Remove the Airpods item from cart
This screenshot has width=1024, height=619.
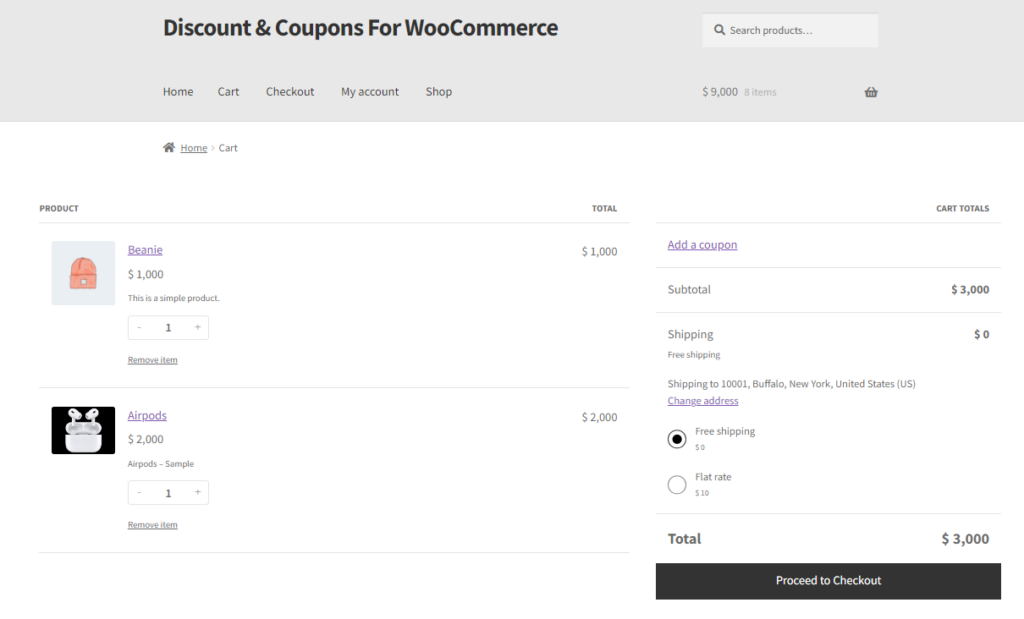(152, 525)
